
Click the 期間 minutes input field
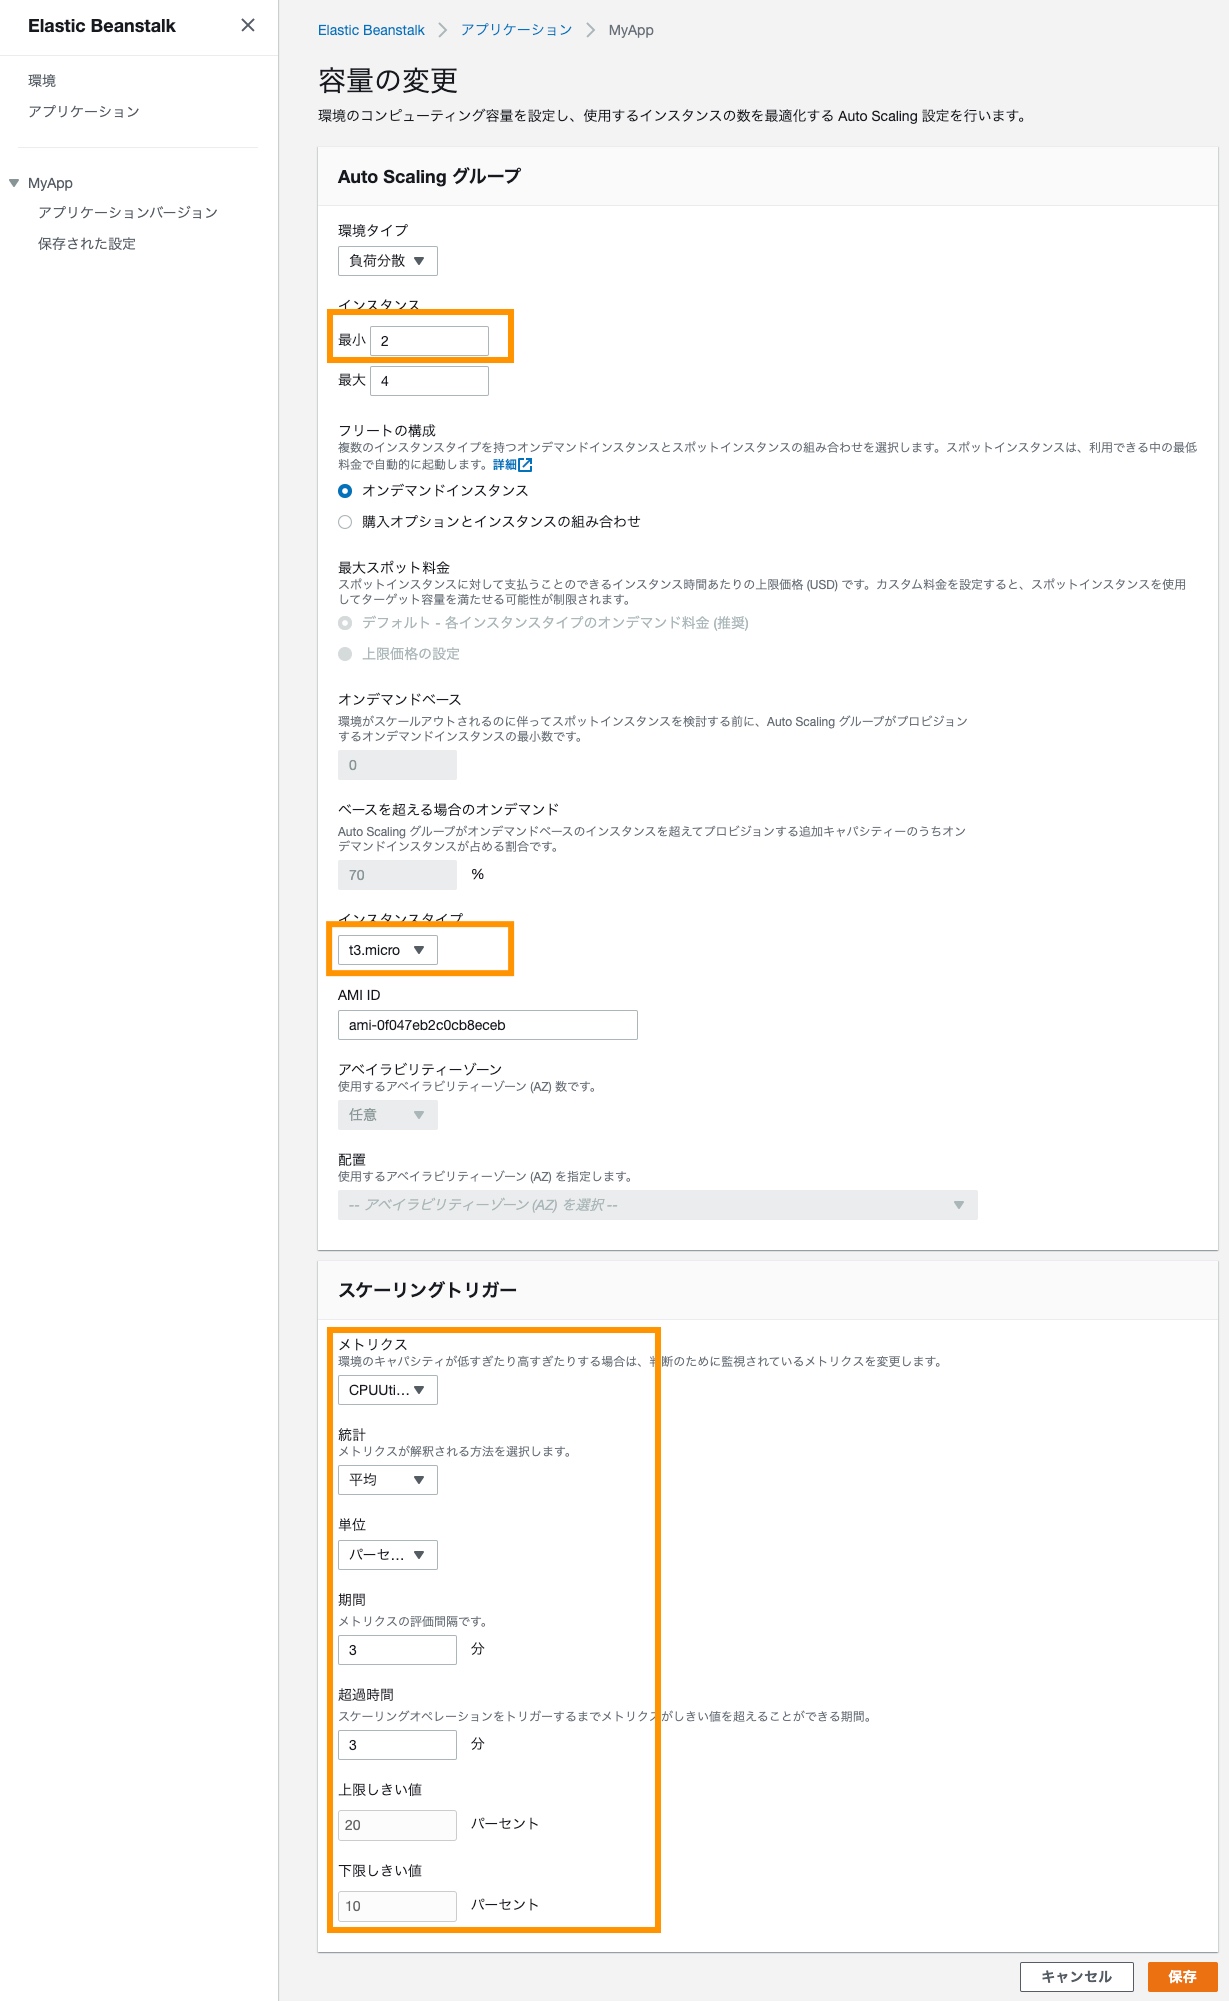tap(397, 1650)
